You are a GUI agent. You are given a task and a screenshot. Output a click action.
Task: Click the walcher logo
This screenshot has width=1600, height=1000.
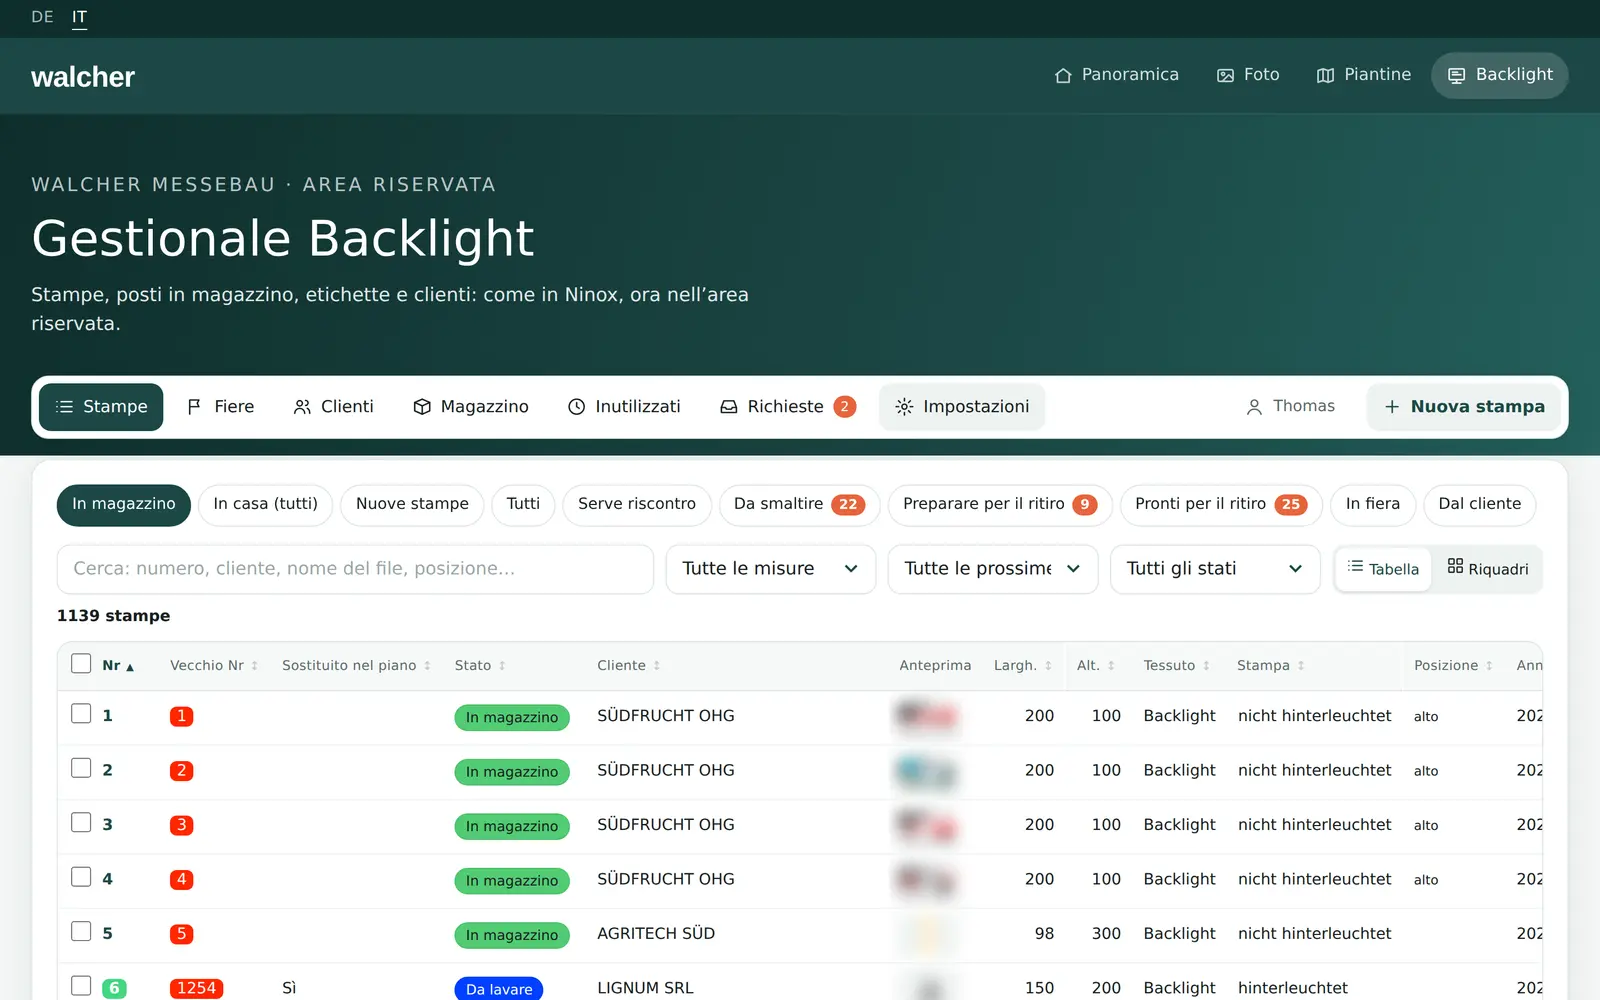pyautogui.click(x=83, y=77)
